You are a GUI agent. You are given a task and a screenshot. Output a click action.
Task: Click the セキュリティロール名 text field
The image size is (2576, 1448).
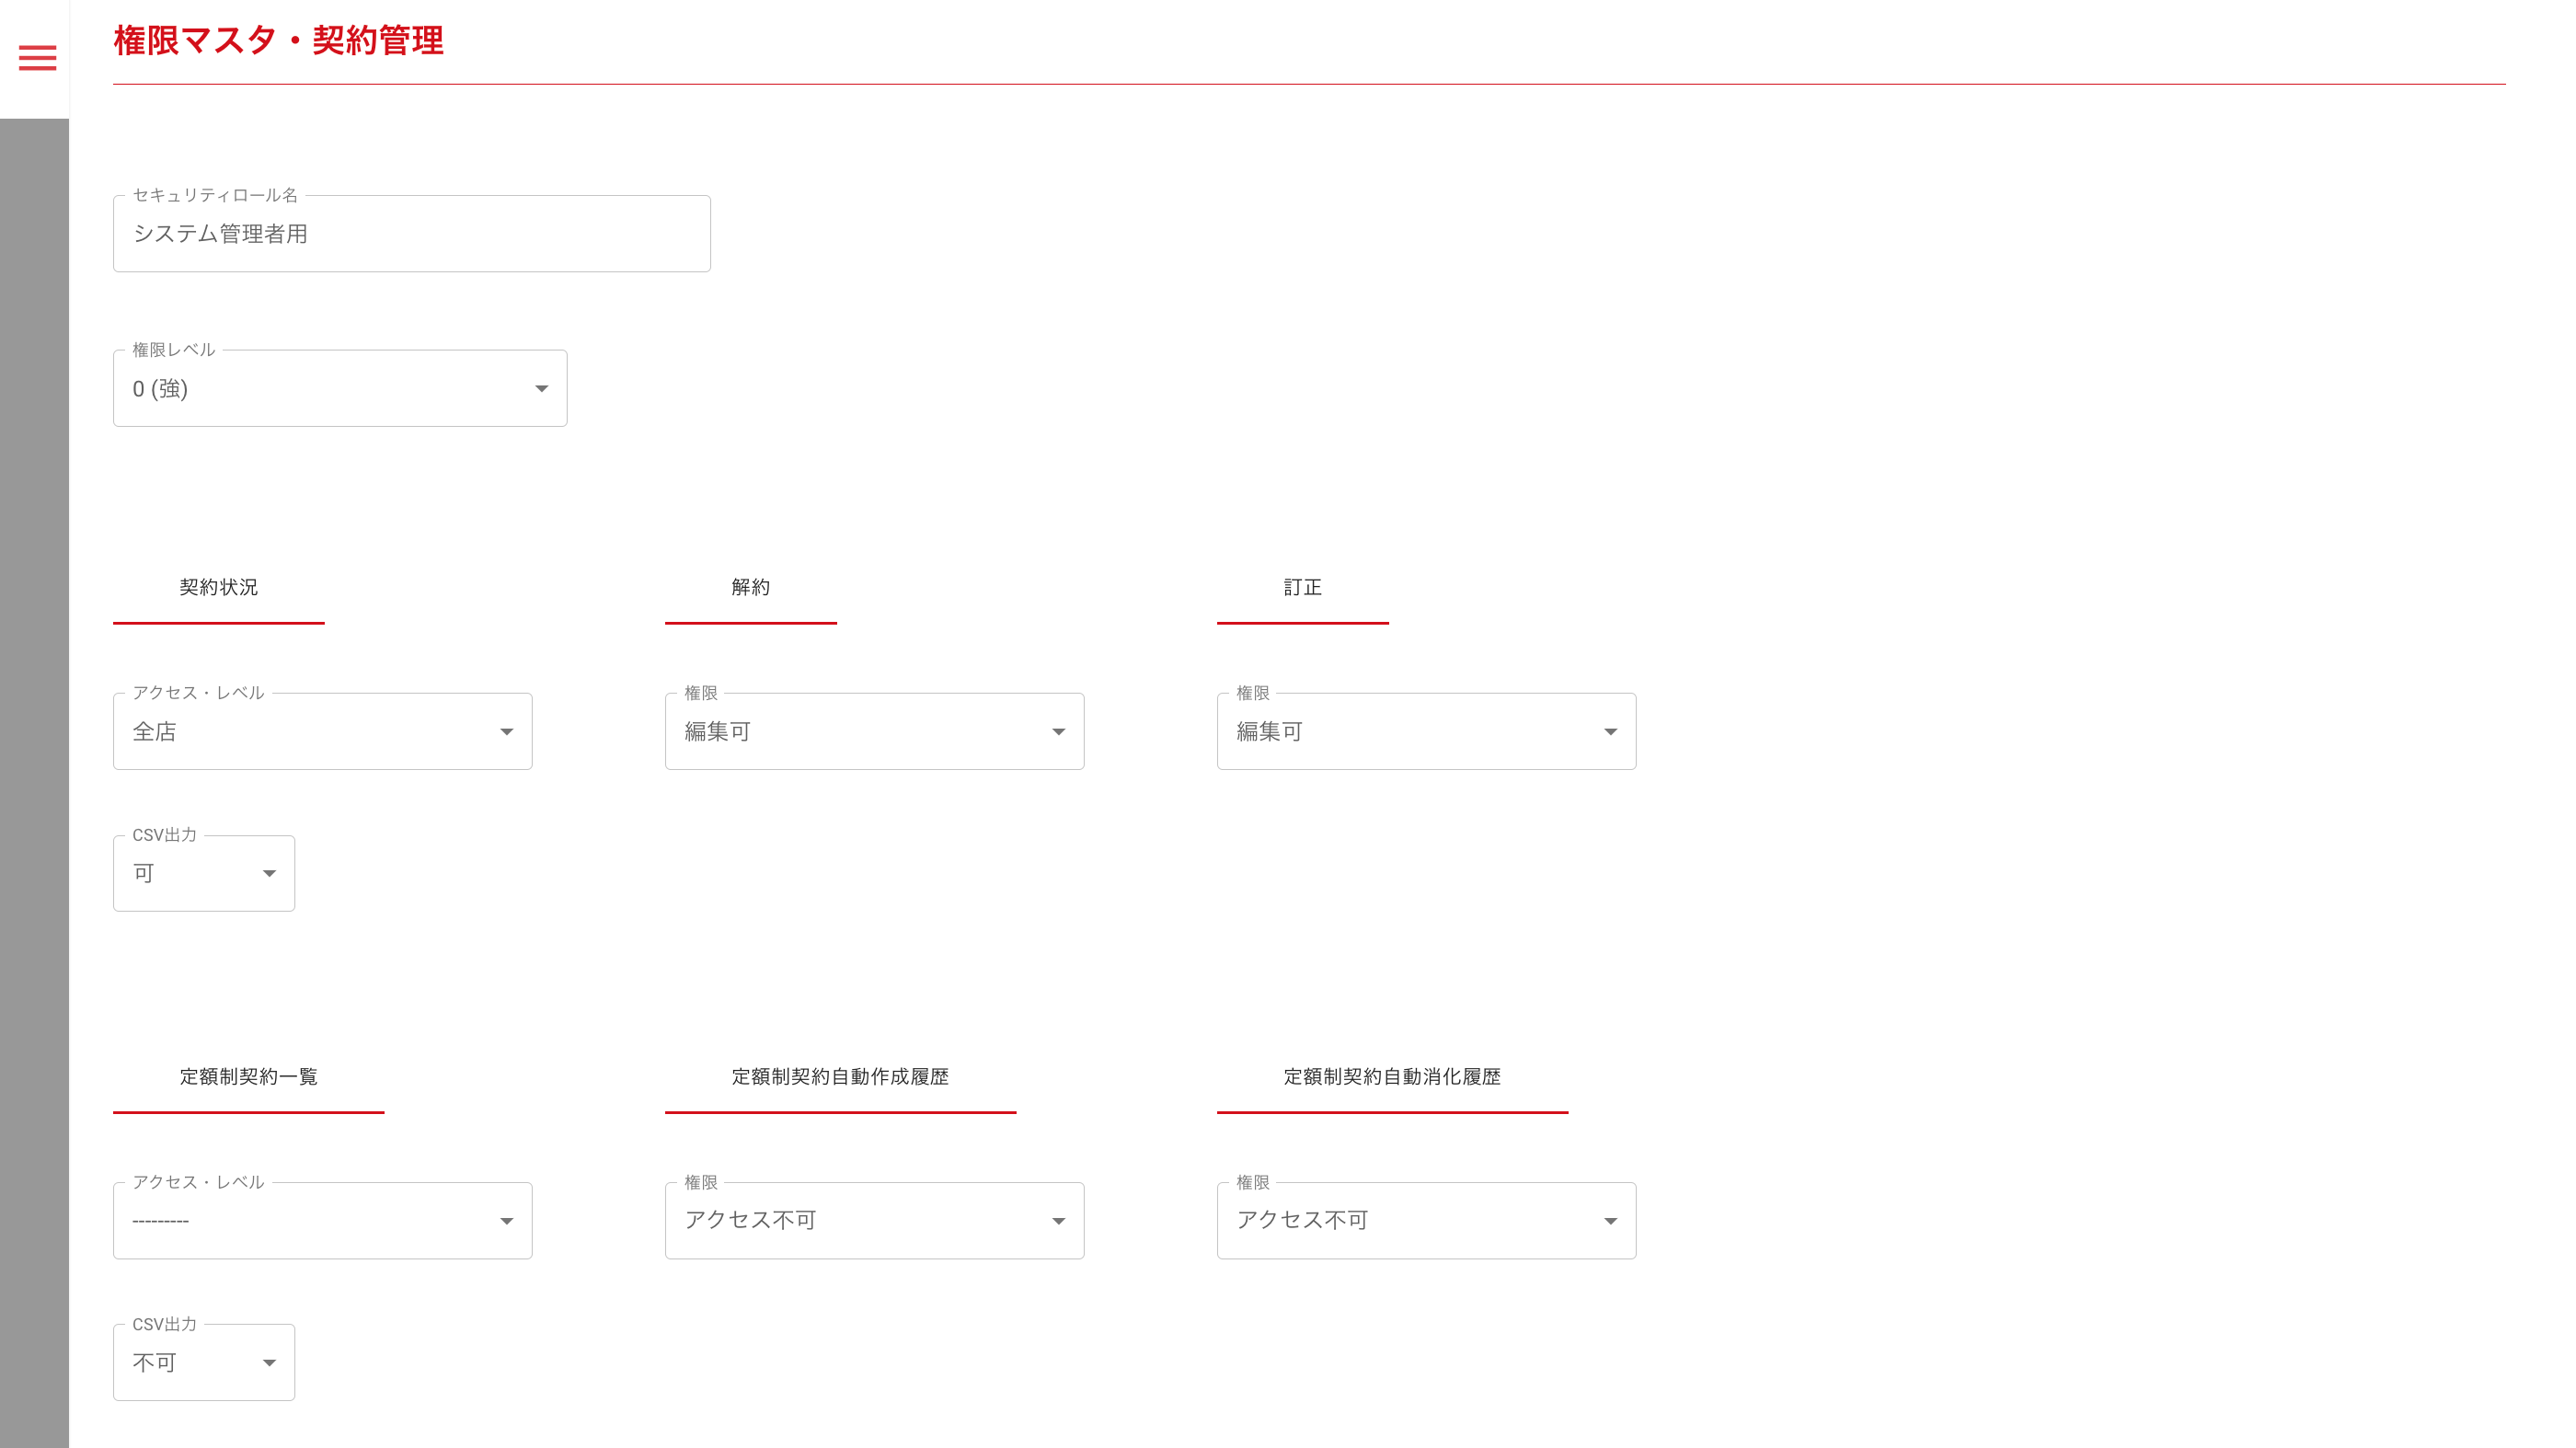[411, 234]
